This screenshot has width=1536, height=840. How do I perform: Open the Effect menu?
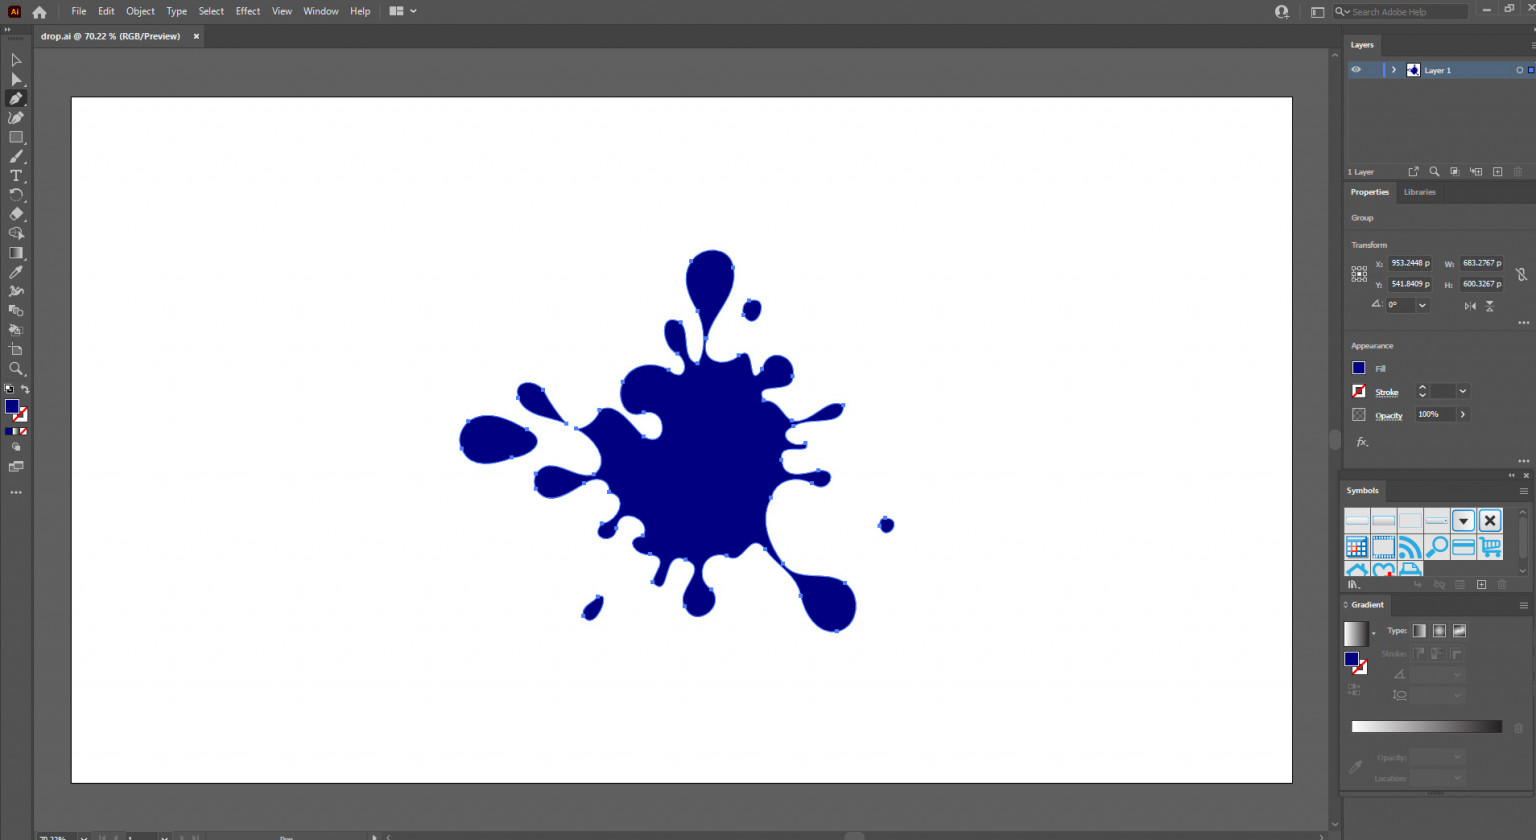coord(247,11)
